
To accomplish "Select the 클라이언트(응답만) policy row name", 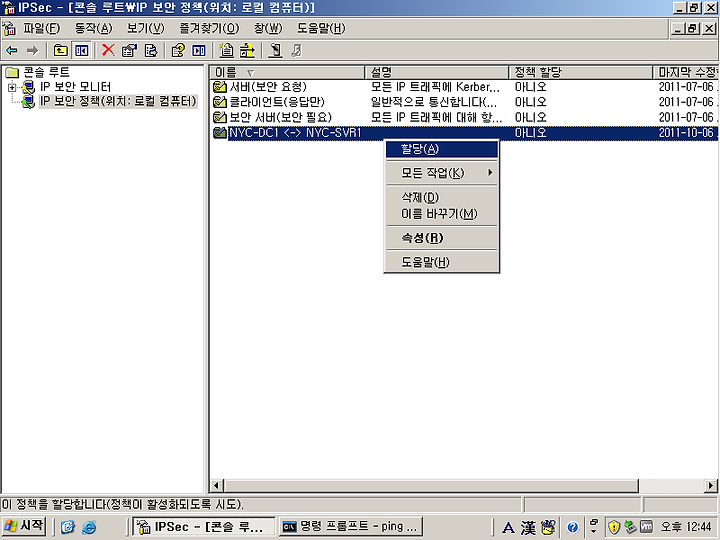I will 277,102.
